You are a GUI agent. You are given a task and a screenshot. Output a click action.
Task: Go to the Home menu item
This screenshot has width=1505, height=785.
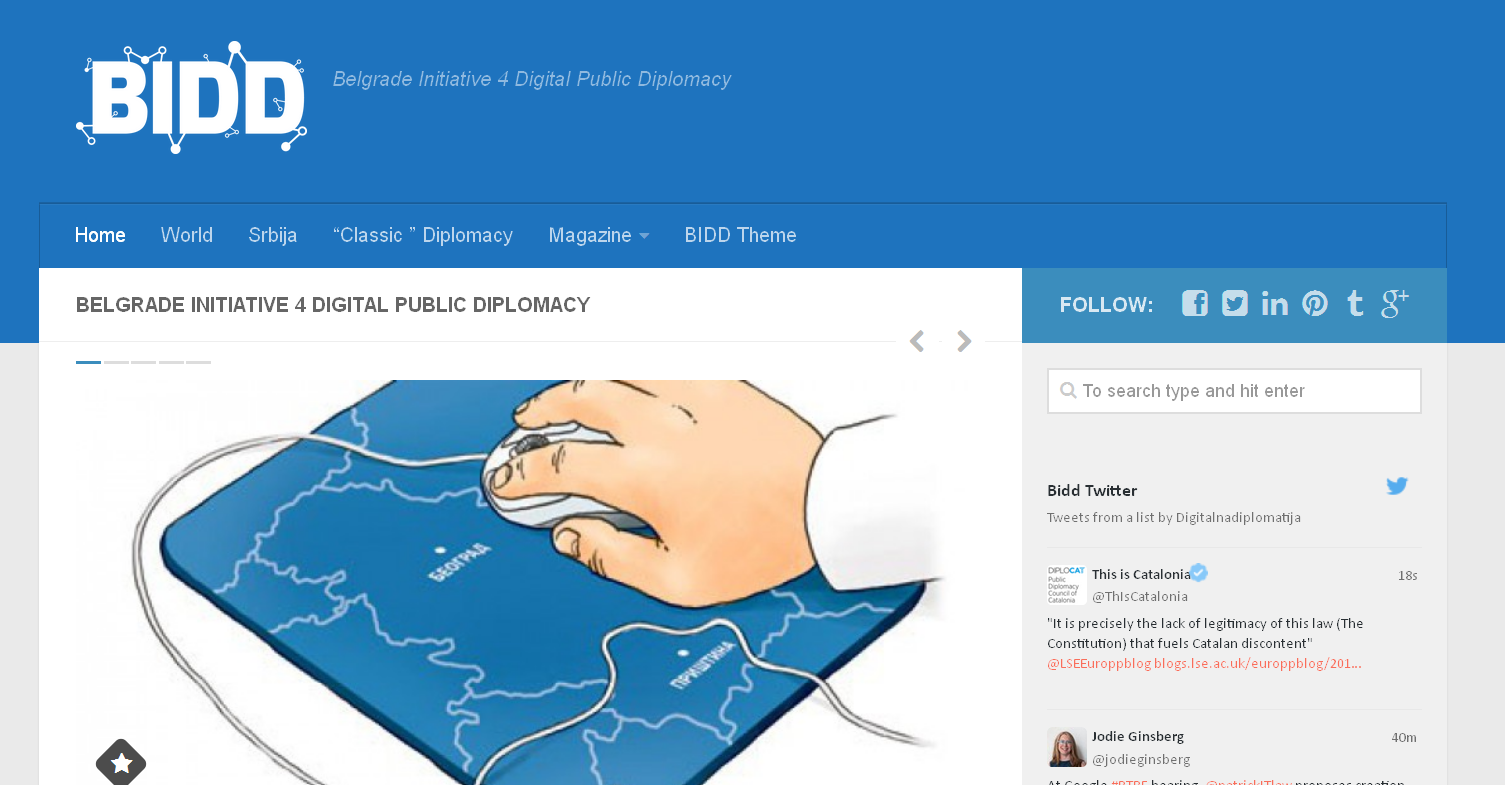[x=100, y=236]
